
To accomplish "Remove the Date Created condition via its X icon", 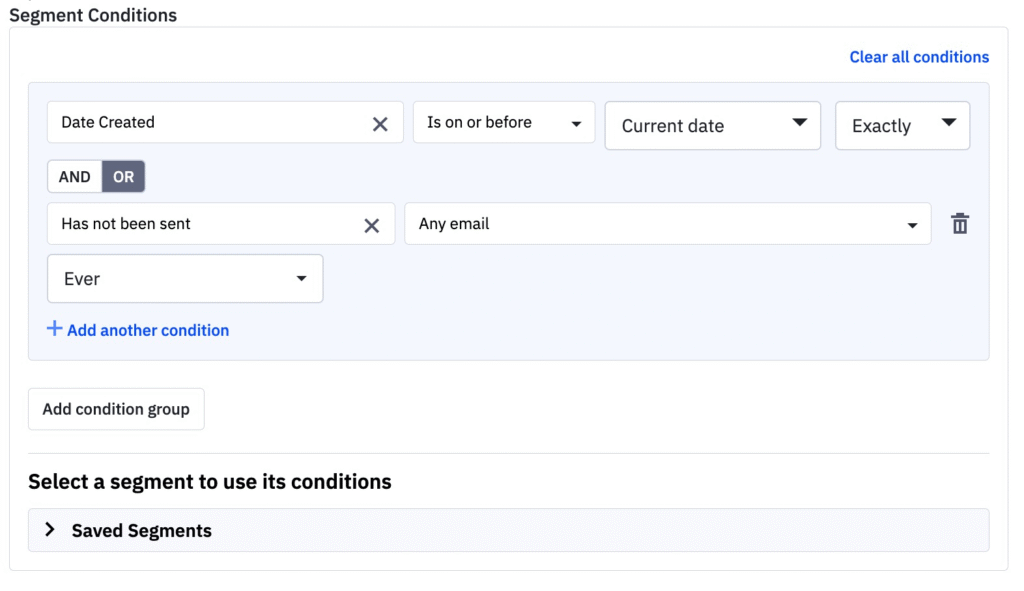I will point(380,122).
